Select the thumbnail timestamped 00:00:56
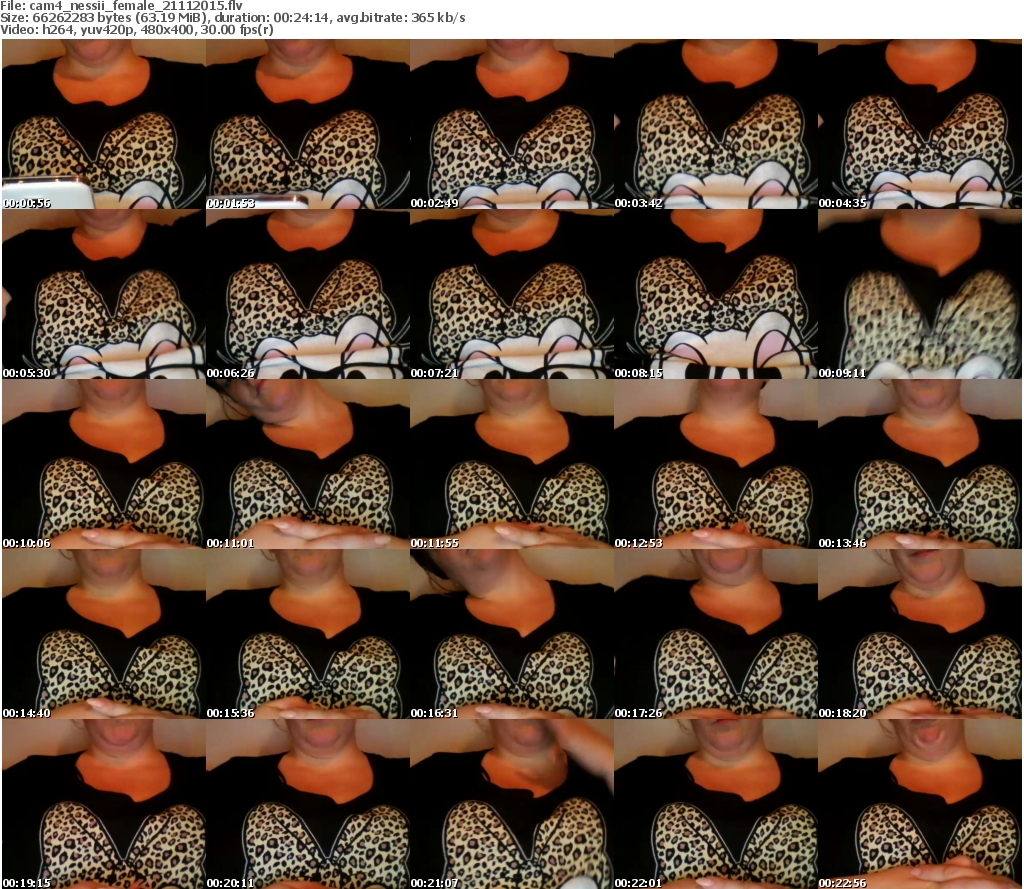Screen dimensions: 1024x889 pos(104,124)
